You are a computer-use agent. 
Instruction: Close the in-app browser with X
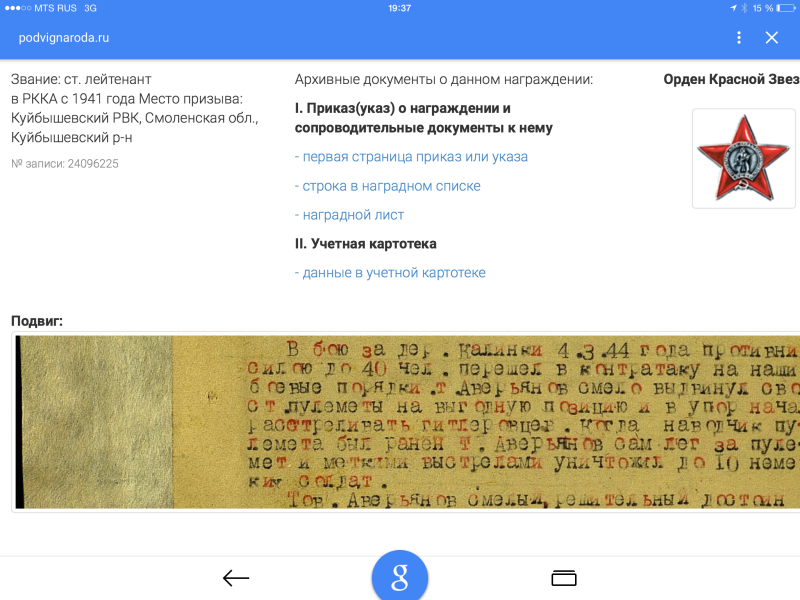point(771,37)
